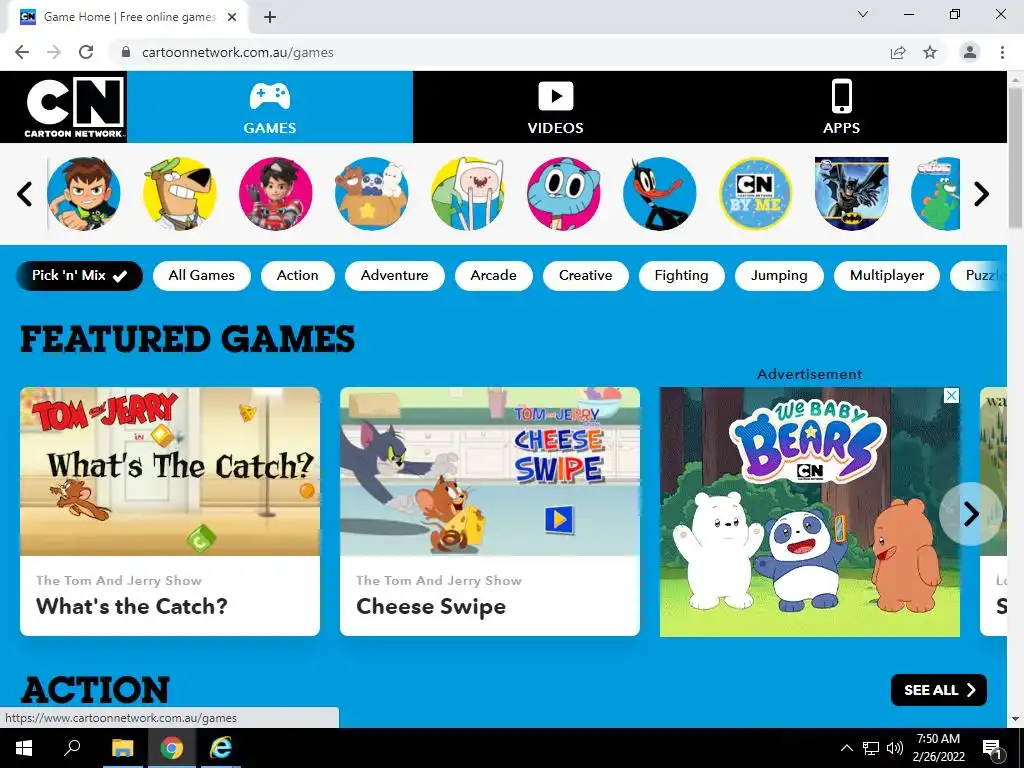Filter games by Fighting
This screenshot has width=1024, height=768.
tap(682, 276)
